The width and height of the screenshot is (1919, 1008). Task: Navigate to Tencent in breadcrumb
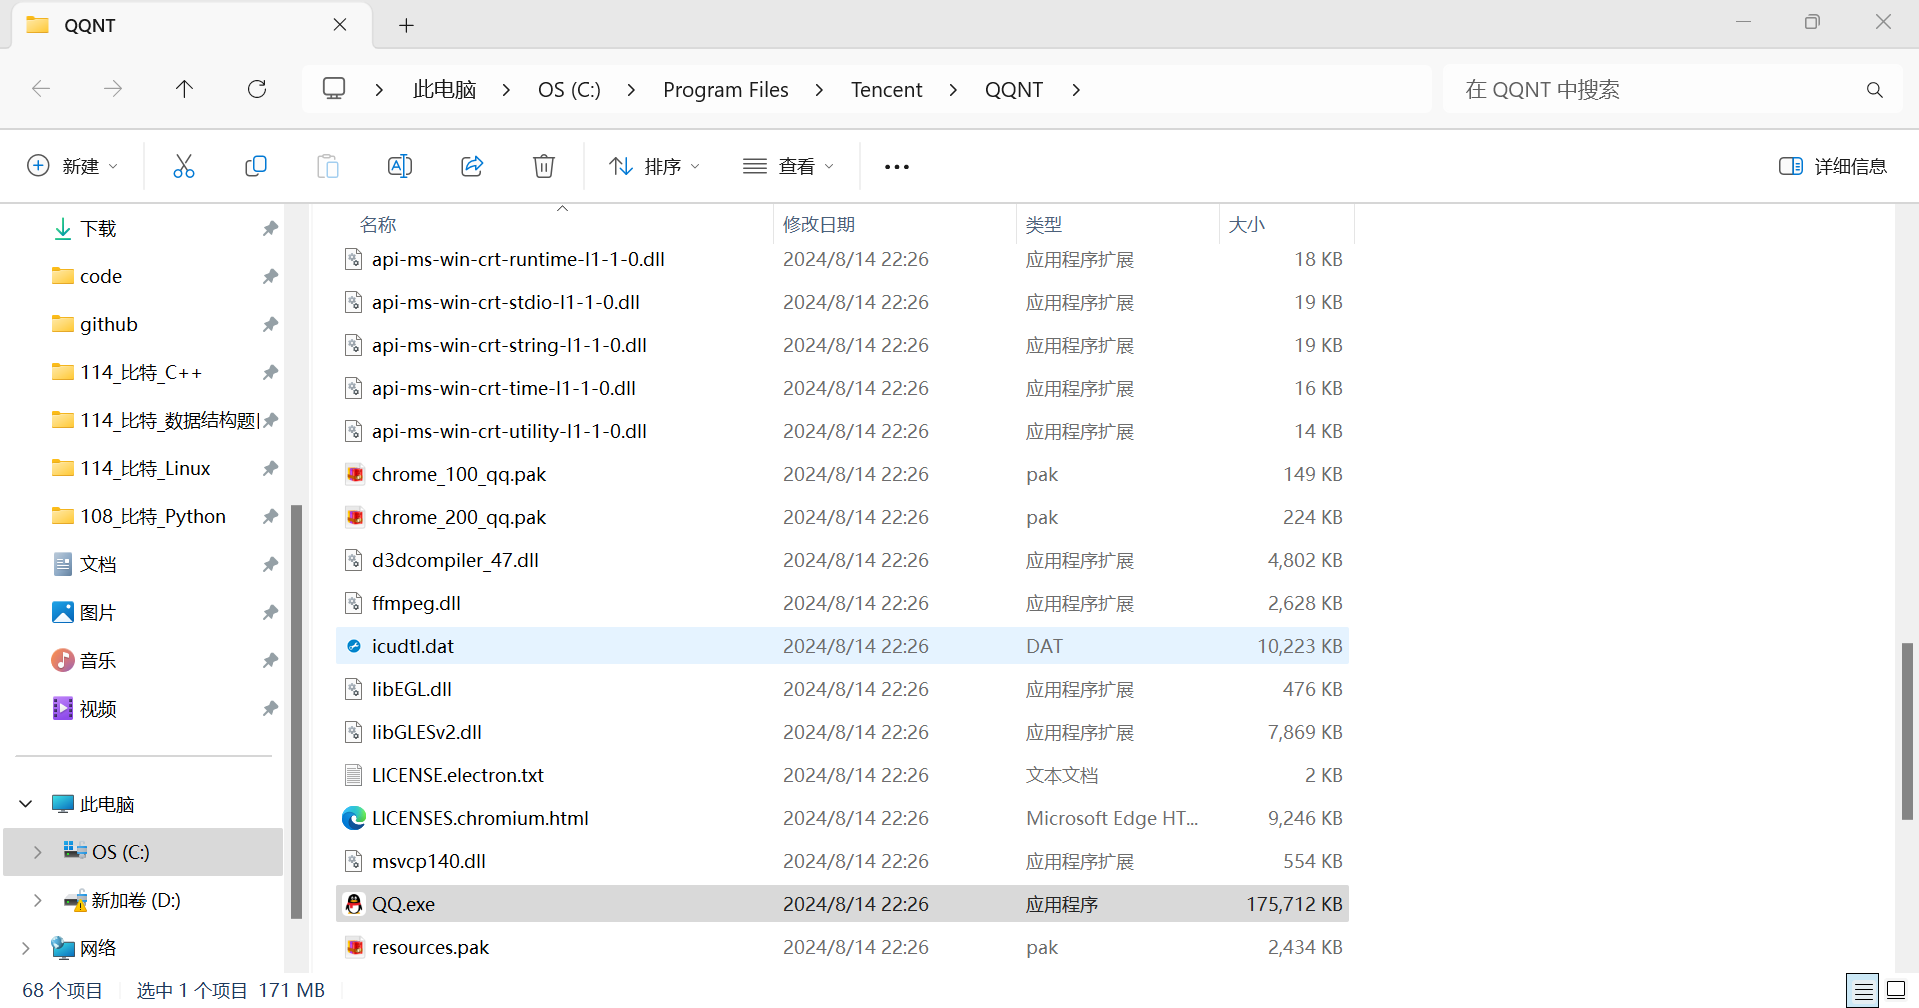click(886, 90)
